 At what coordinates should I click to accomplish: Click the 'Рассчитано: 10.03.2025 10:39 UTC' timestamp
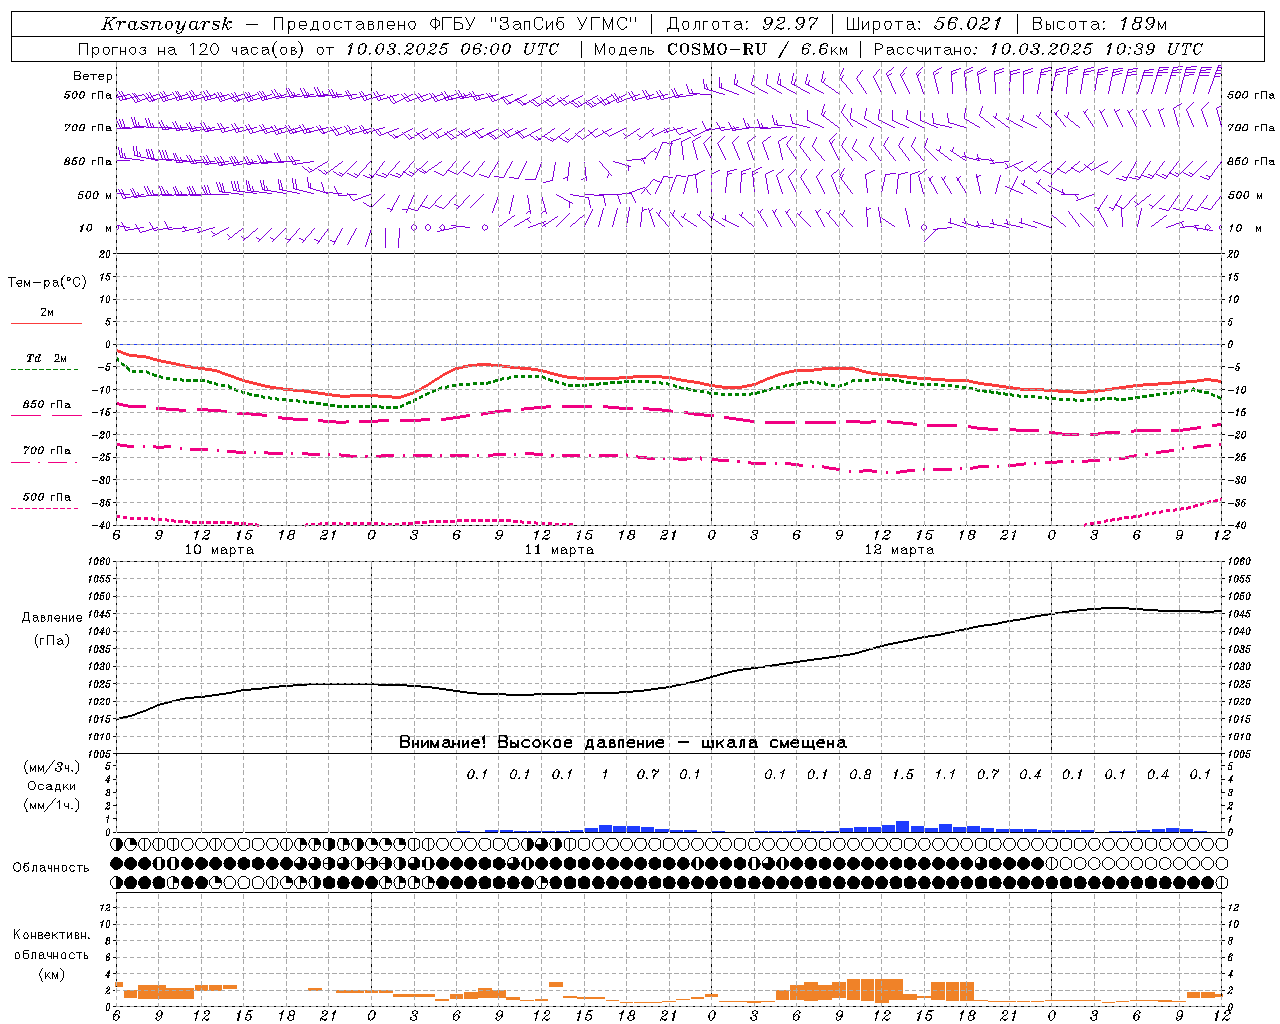coord(1038,49)
